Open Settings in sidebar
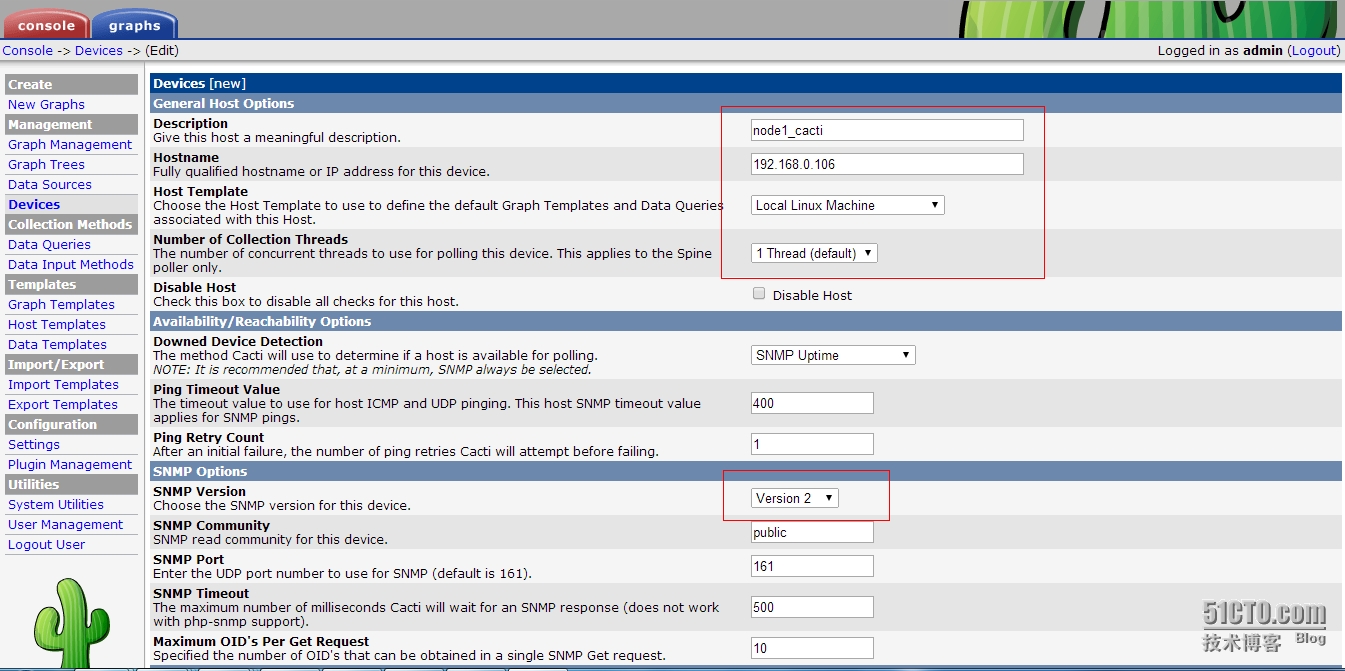The height and width of the screenshot is (671, 1345). tap(34, 444)
